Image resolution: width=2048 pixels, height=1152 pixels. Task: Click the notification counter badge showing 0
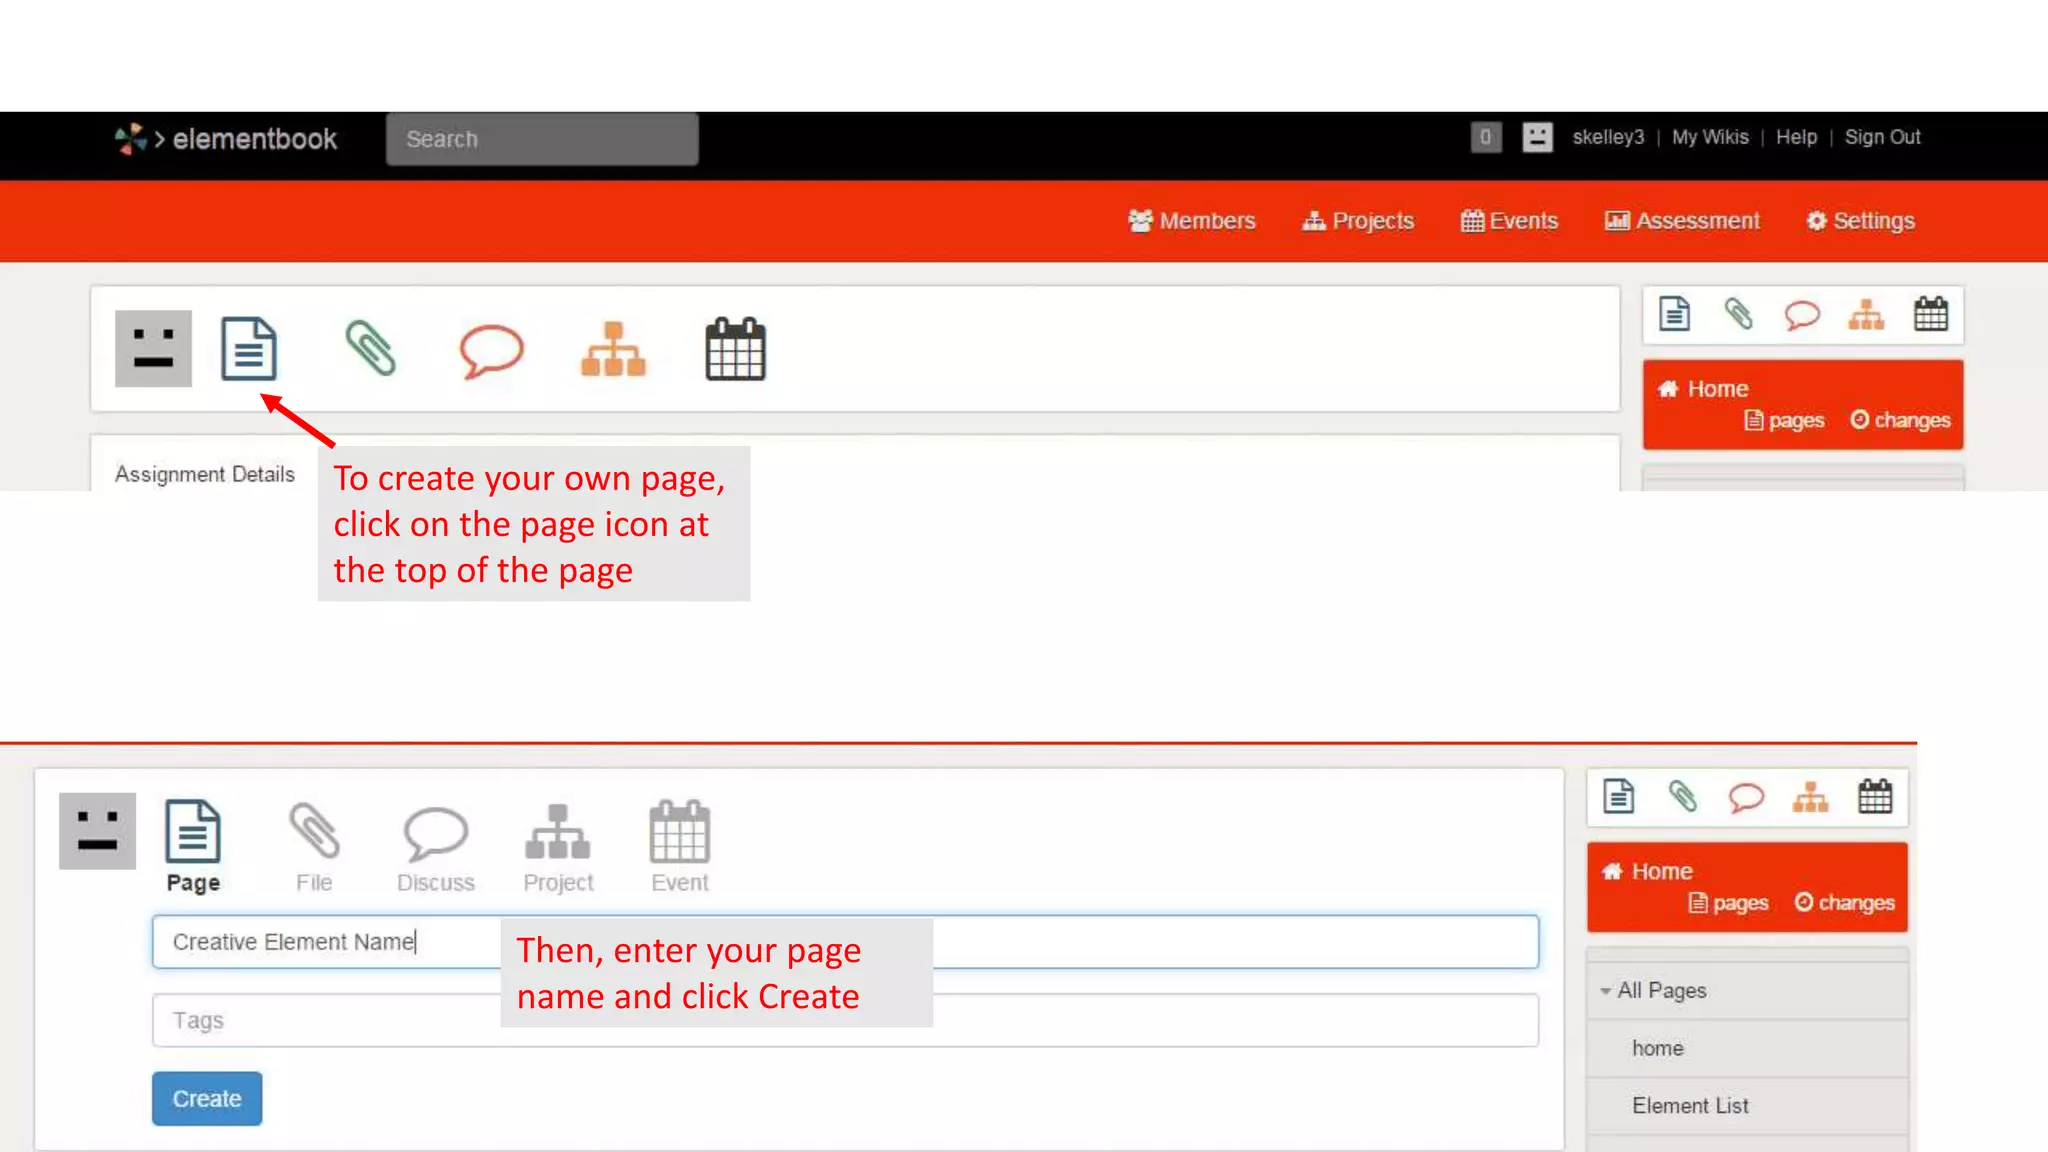1485,137
